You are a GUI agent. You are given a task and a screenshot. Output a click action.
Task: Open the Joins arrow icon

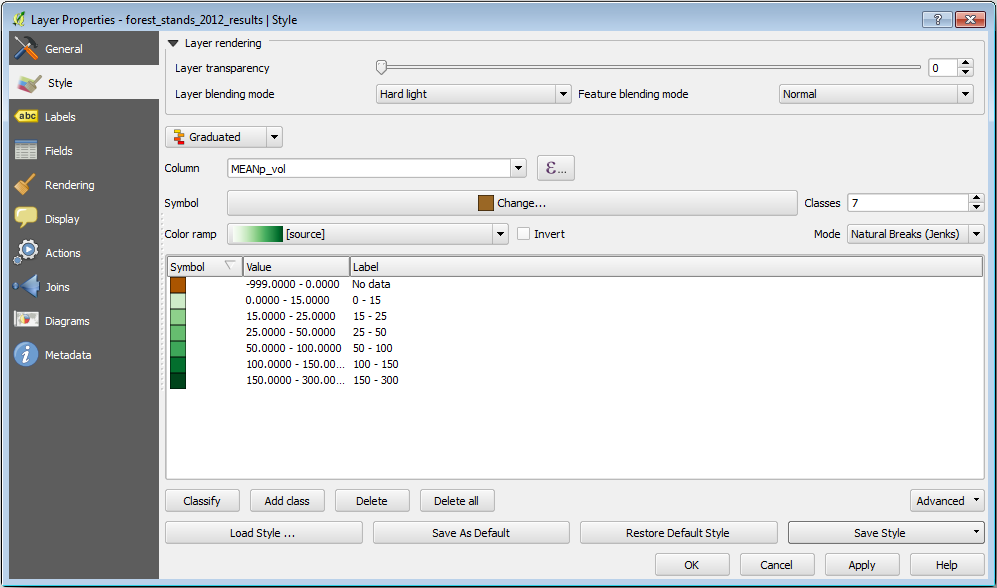(27, 287)
